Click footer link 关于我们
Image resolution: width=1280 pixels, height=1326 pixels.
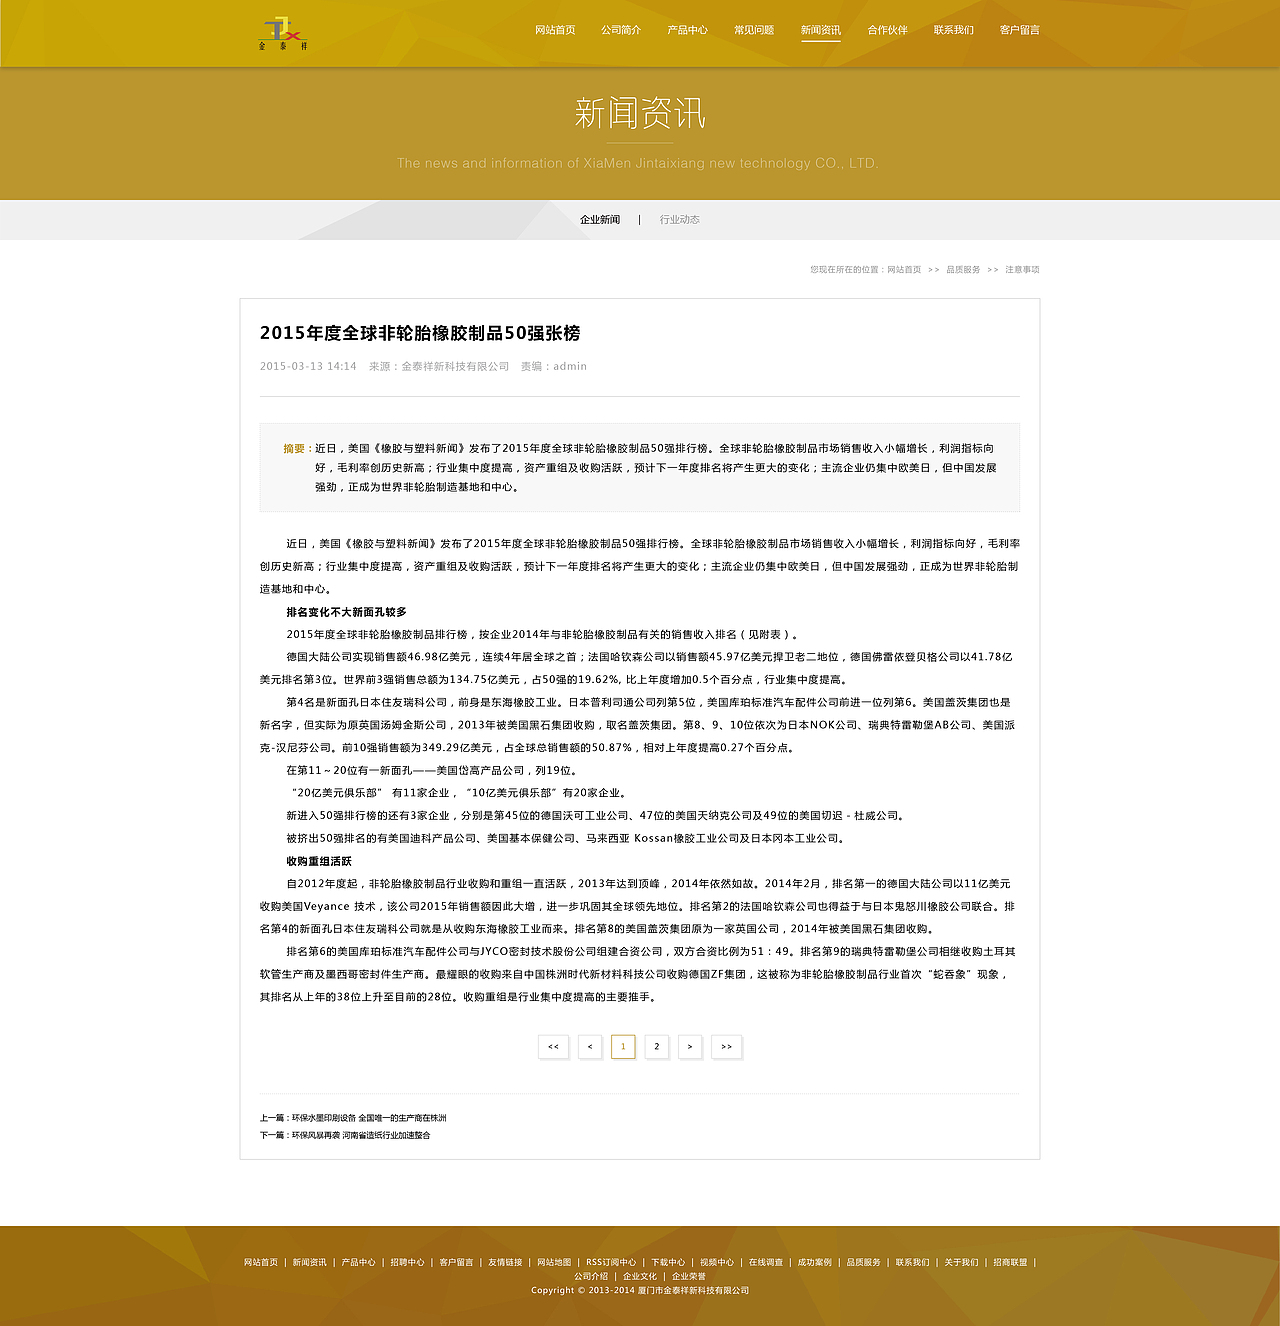(x=962, y=1263)
